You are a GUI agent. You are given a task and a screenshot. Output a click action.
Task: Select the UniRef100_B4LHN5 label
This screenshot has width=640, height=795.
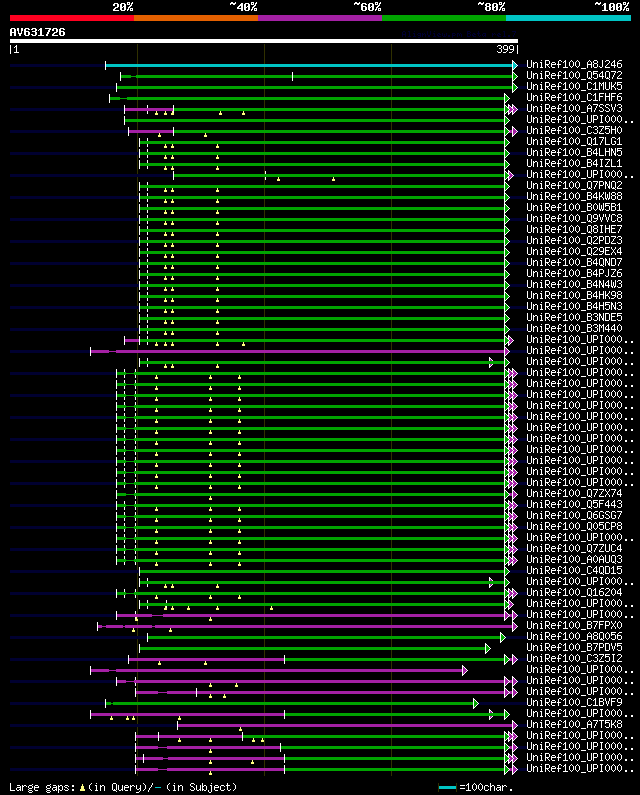tap(574, 153)
